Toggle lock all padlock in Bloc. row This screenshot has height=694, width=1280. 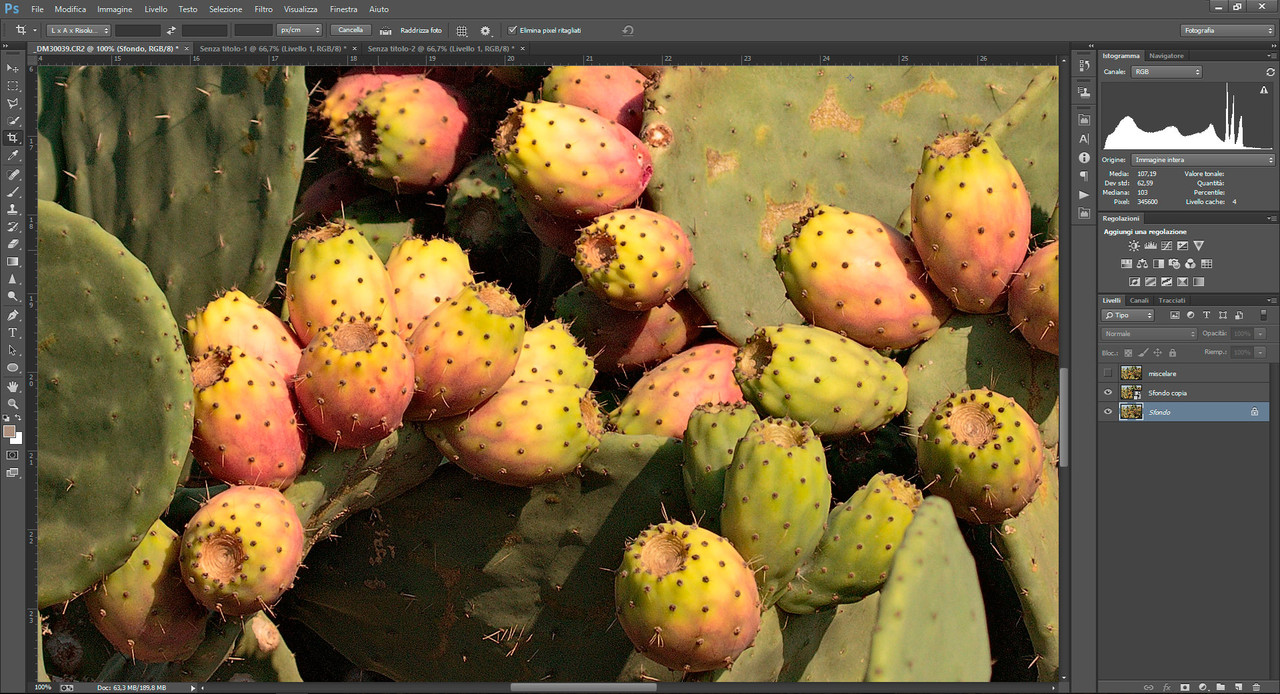point(1173,352)
